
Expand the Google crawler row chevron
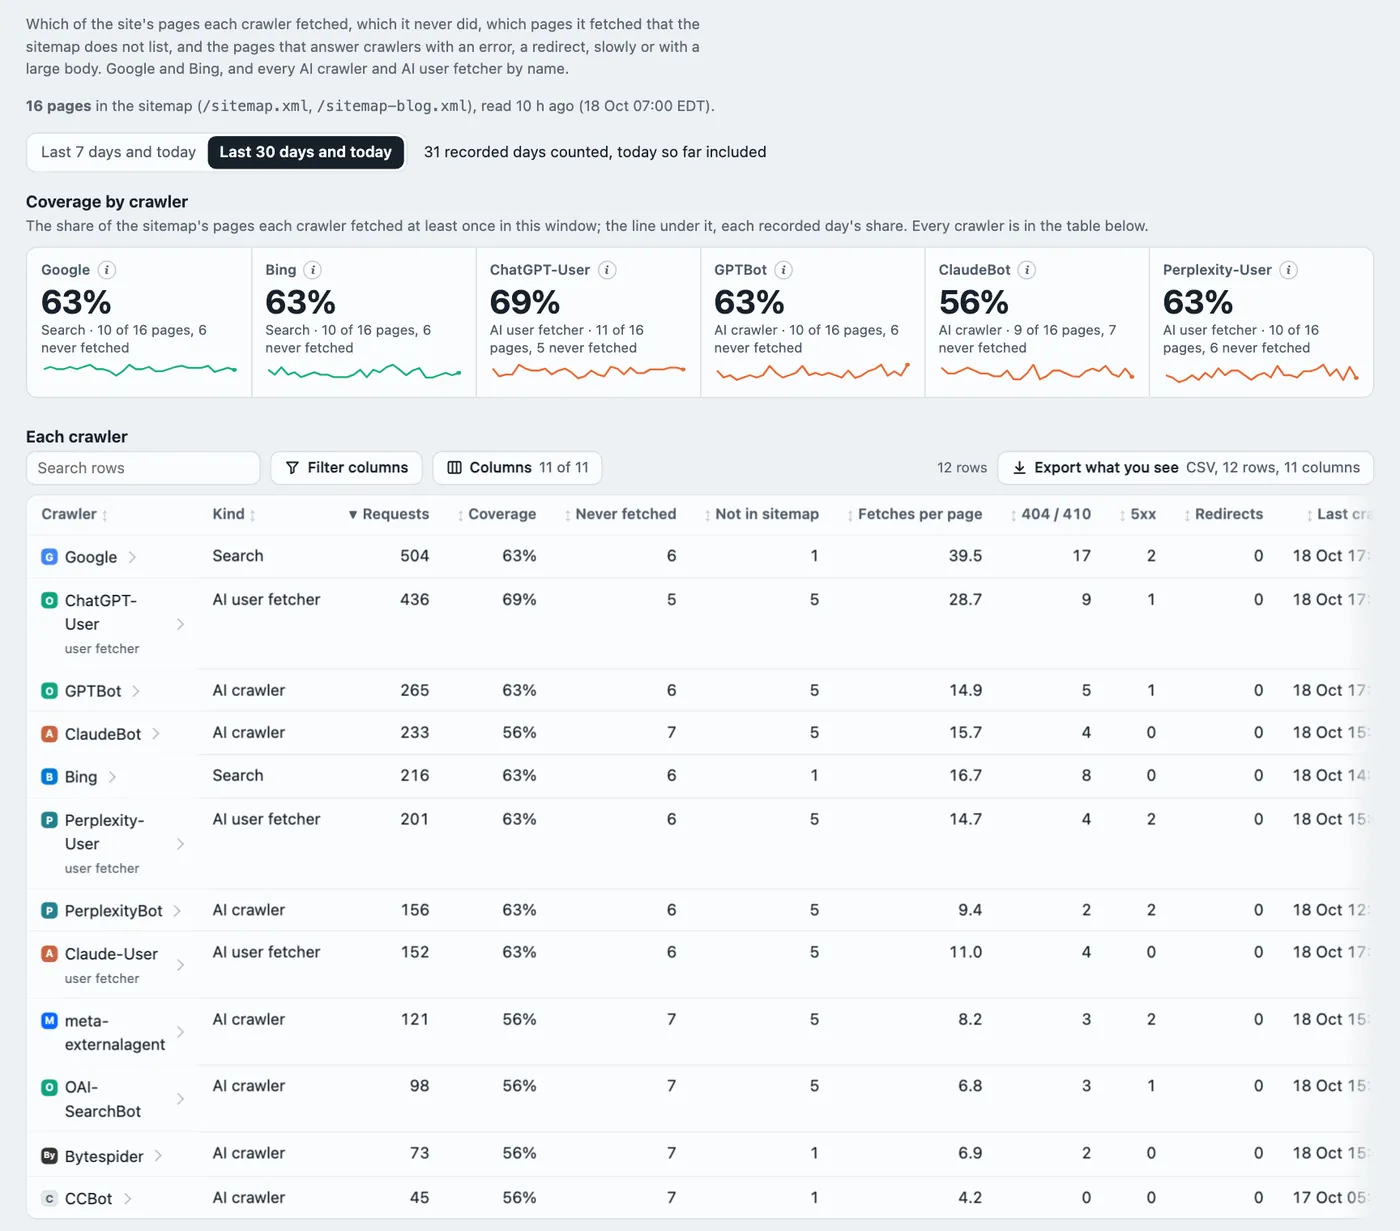[x=132, y=557]
